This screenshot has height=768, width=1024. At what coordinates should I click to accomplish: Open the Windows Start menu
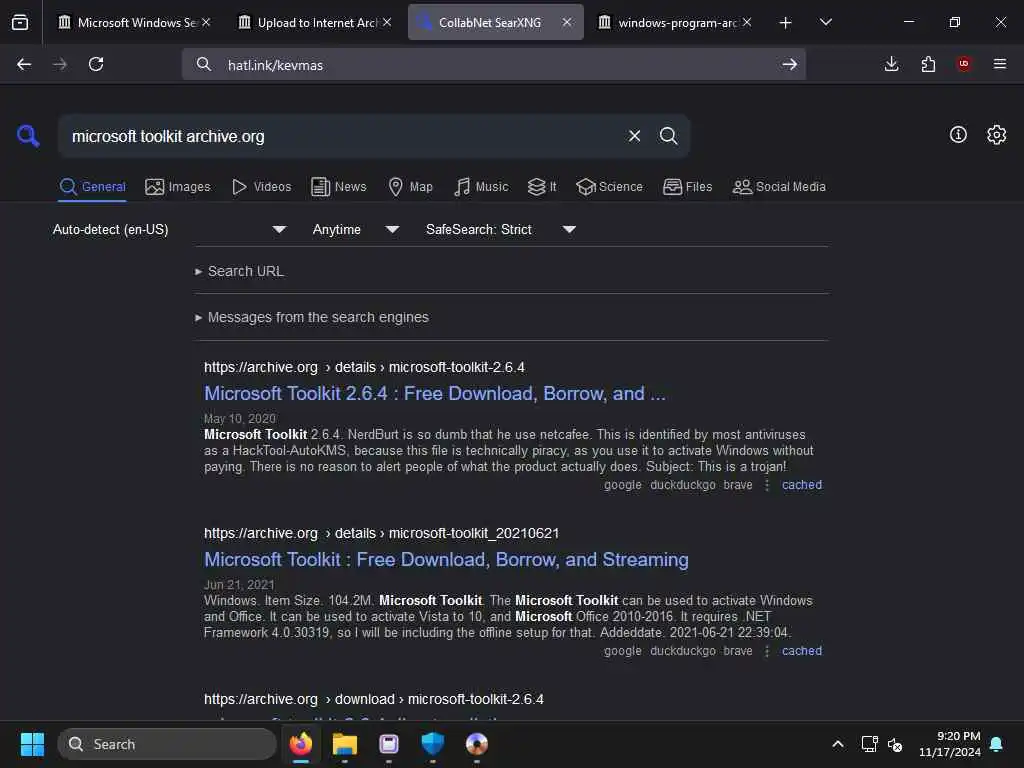32,744
